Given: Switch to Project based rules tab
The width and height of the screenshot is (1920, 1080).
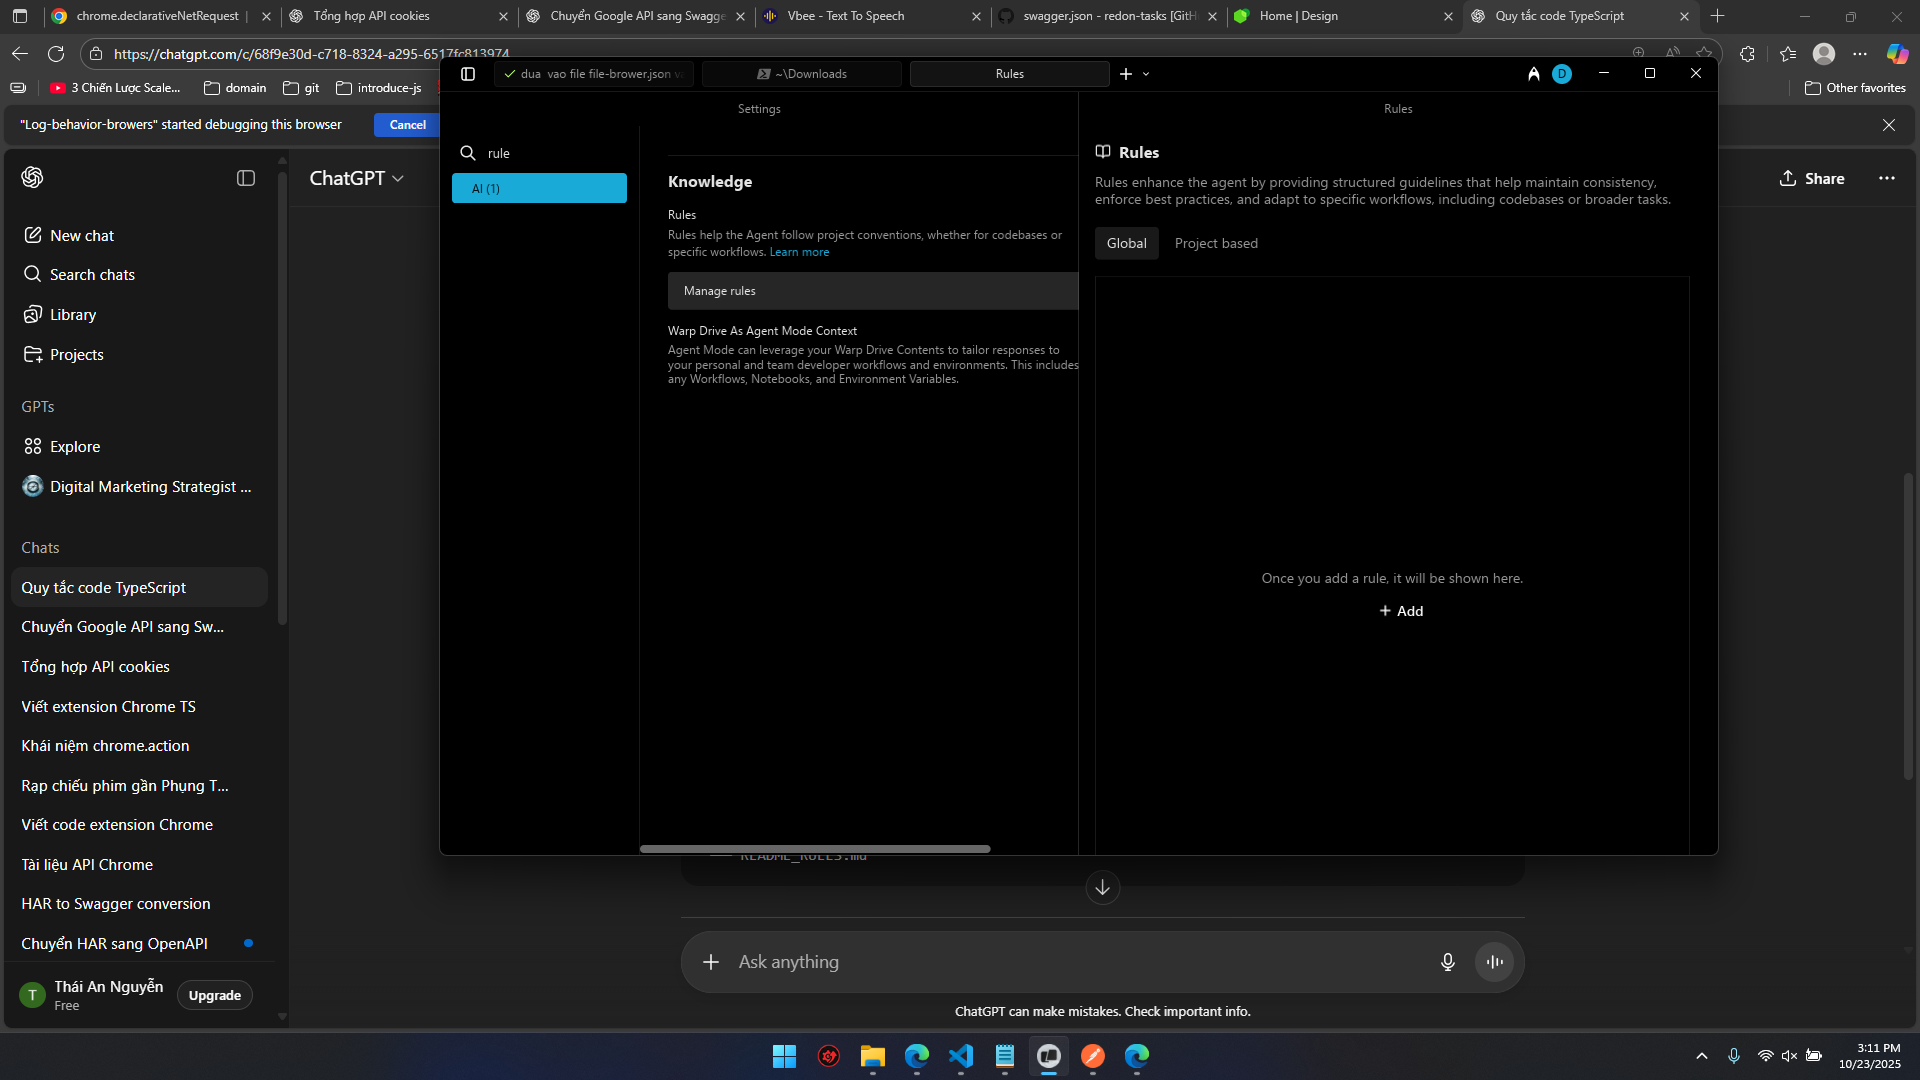Looking at the screenshot, I should pyautogui.click(x=1216, y=243).
